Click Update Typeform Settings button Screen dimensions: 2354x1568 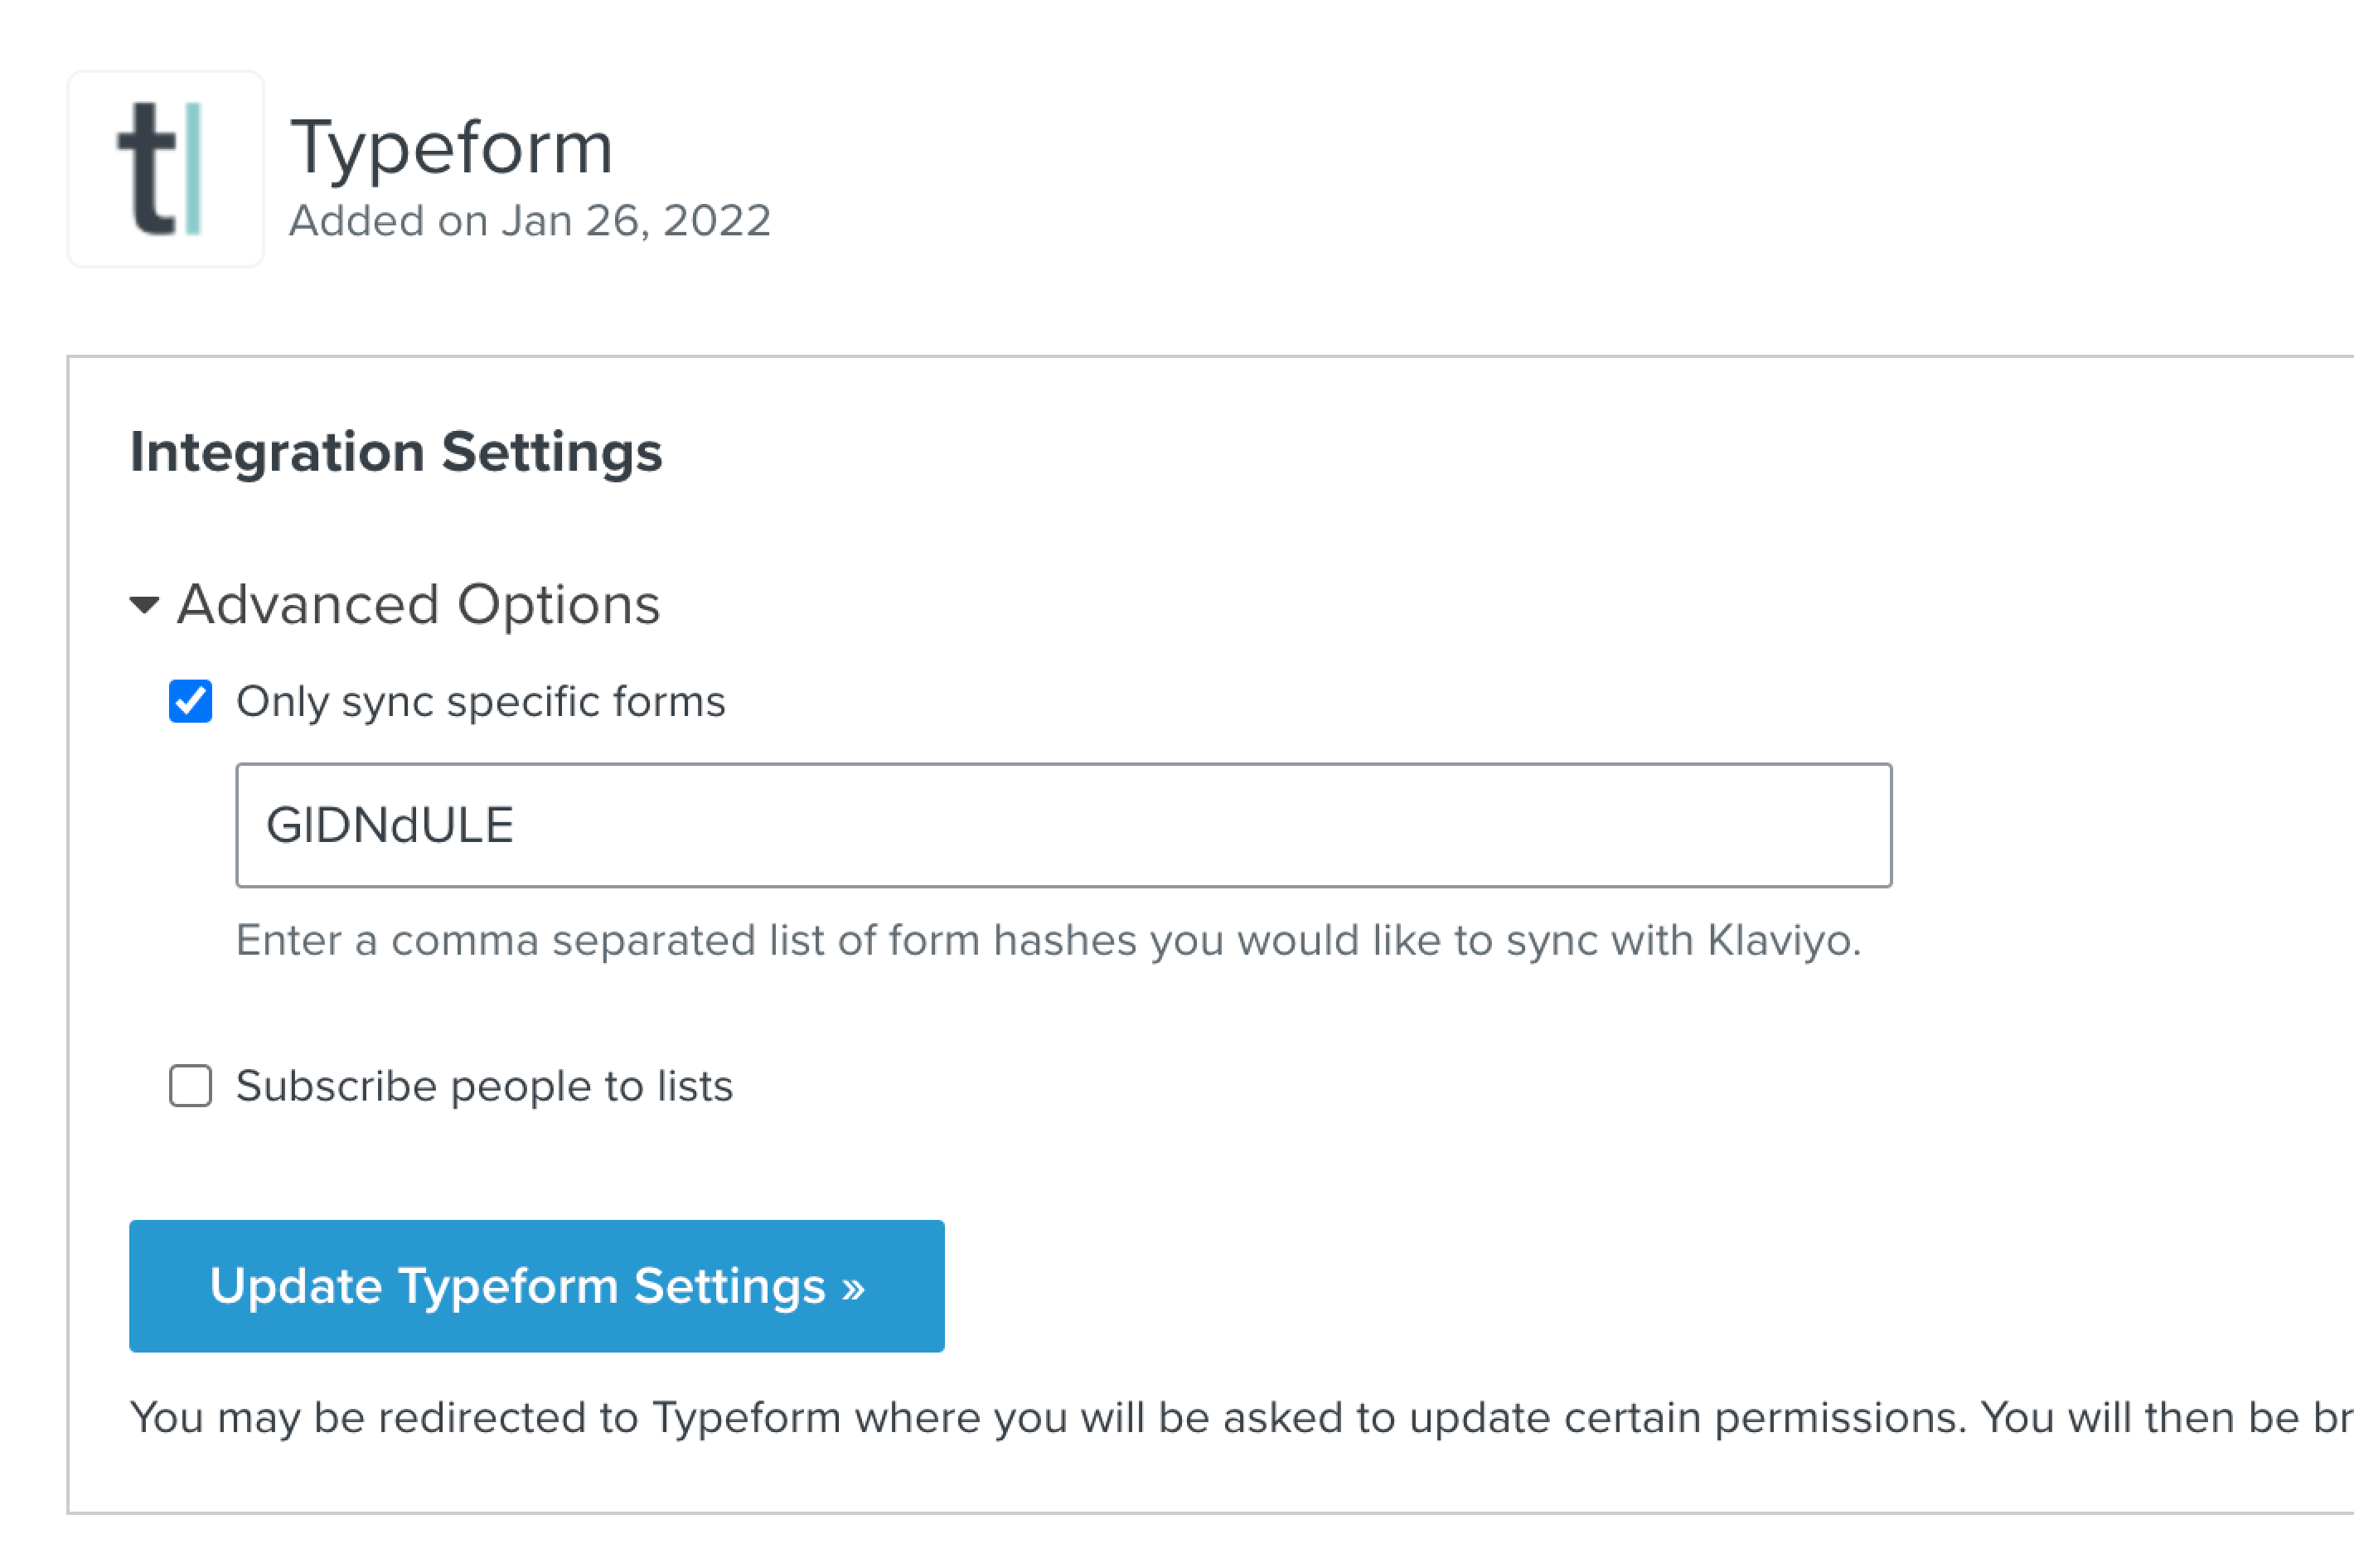click(537, 1286)
